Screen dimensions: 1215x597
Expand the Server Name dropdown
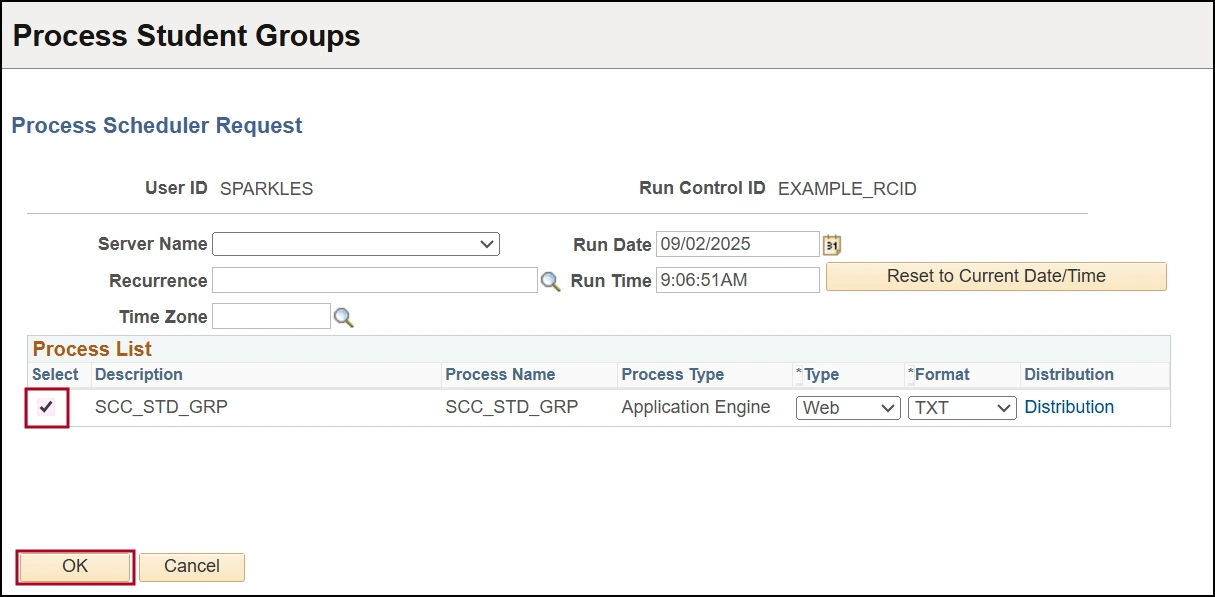click(356, 244)
